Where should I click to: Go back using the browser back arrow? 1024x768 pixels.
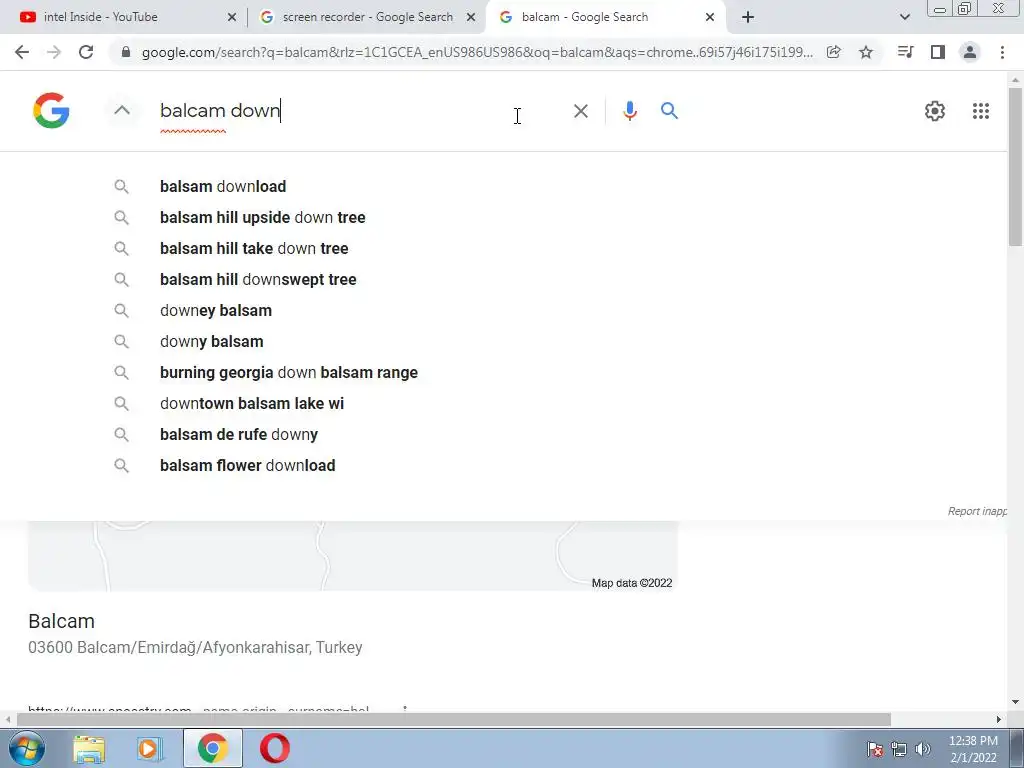22,52
